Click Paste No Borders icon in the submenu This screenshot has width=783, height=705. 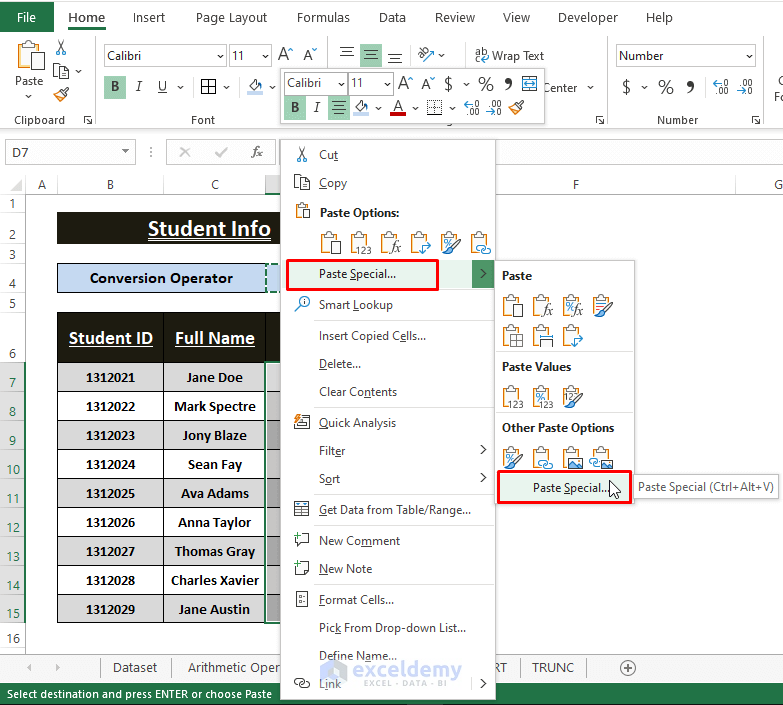tap(513, 335)
